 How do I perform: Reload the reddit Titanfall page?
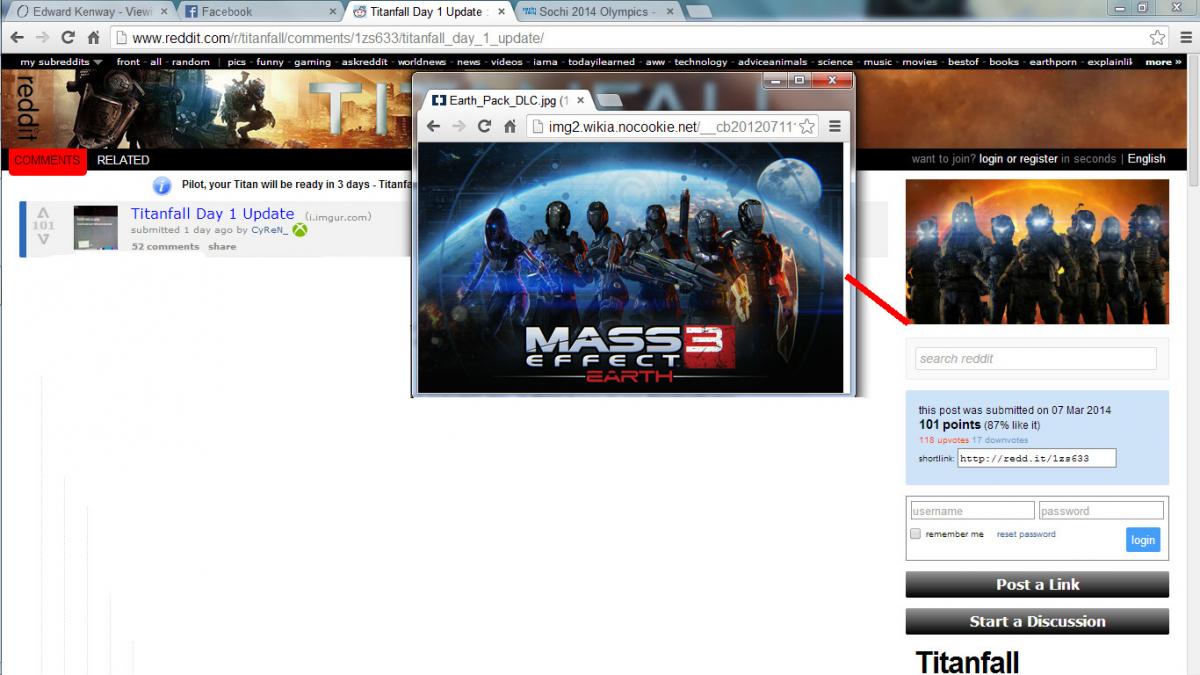(x=68, y=38)
